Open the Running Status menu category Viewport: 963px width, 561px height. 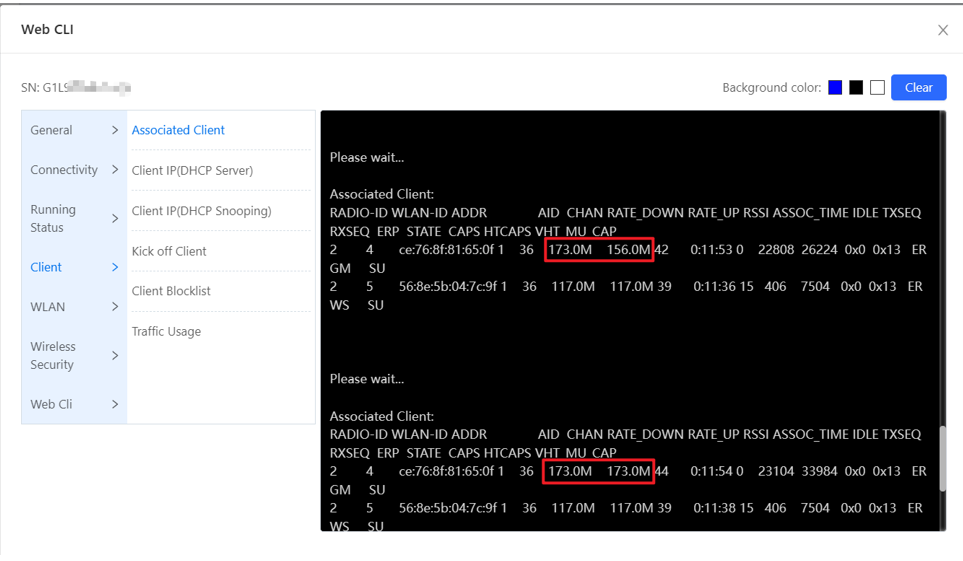click(x=53, y=218)
